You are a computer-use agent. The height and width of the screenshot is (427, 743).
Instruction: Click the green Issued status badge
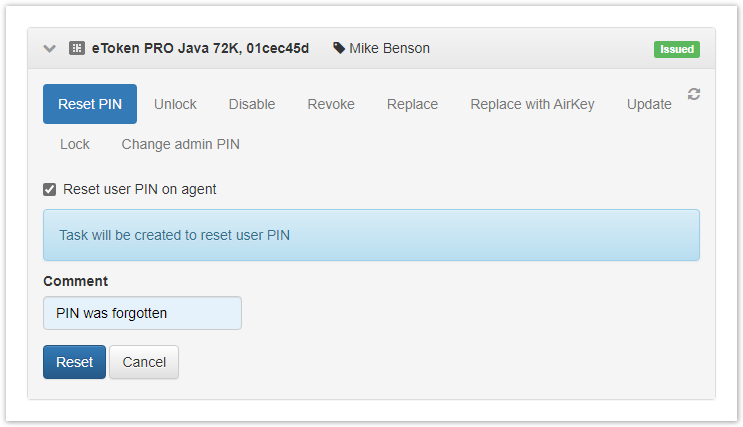pyautogui.click(x=677, y=49)
